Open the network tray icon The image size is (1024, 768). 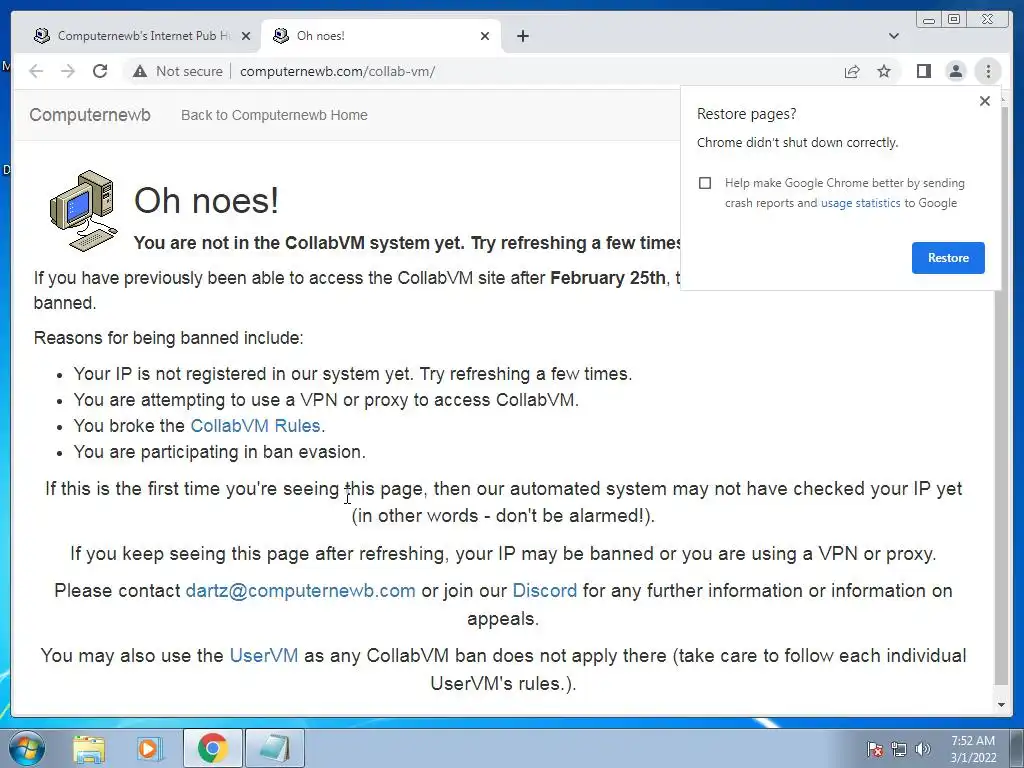(x=899, y=749)
